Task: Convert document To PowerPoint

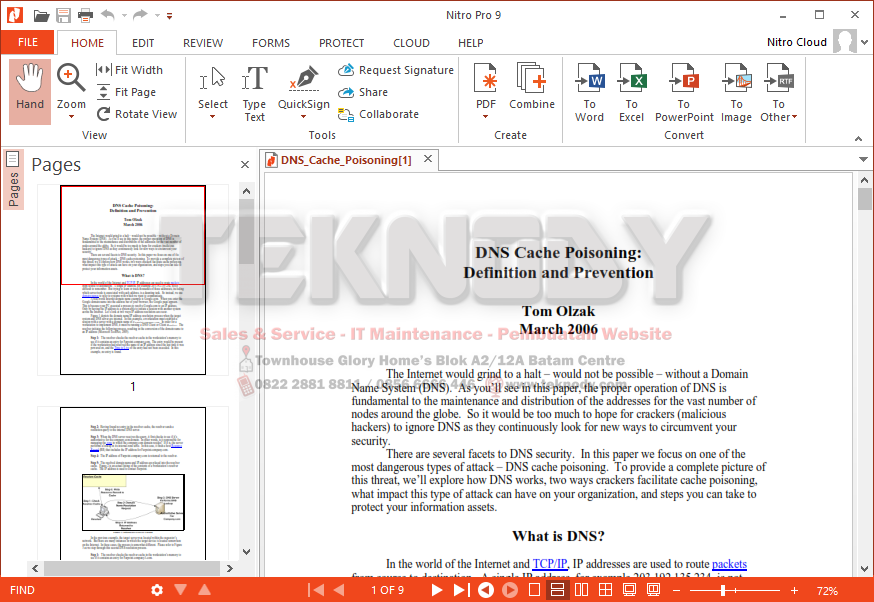Action: [x=684, y=93]
